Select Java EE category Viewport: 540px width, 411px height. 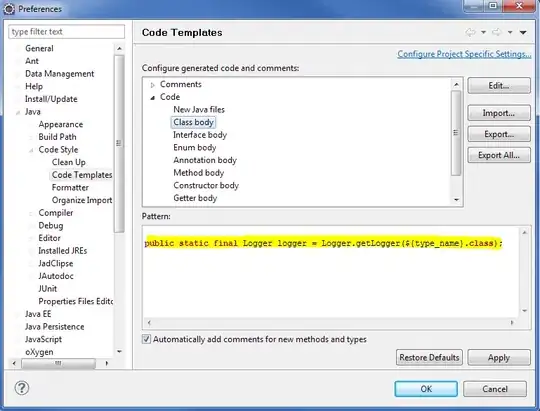(38, 314)
